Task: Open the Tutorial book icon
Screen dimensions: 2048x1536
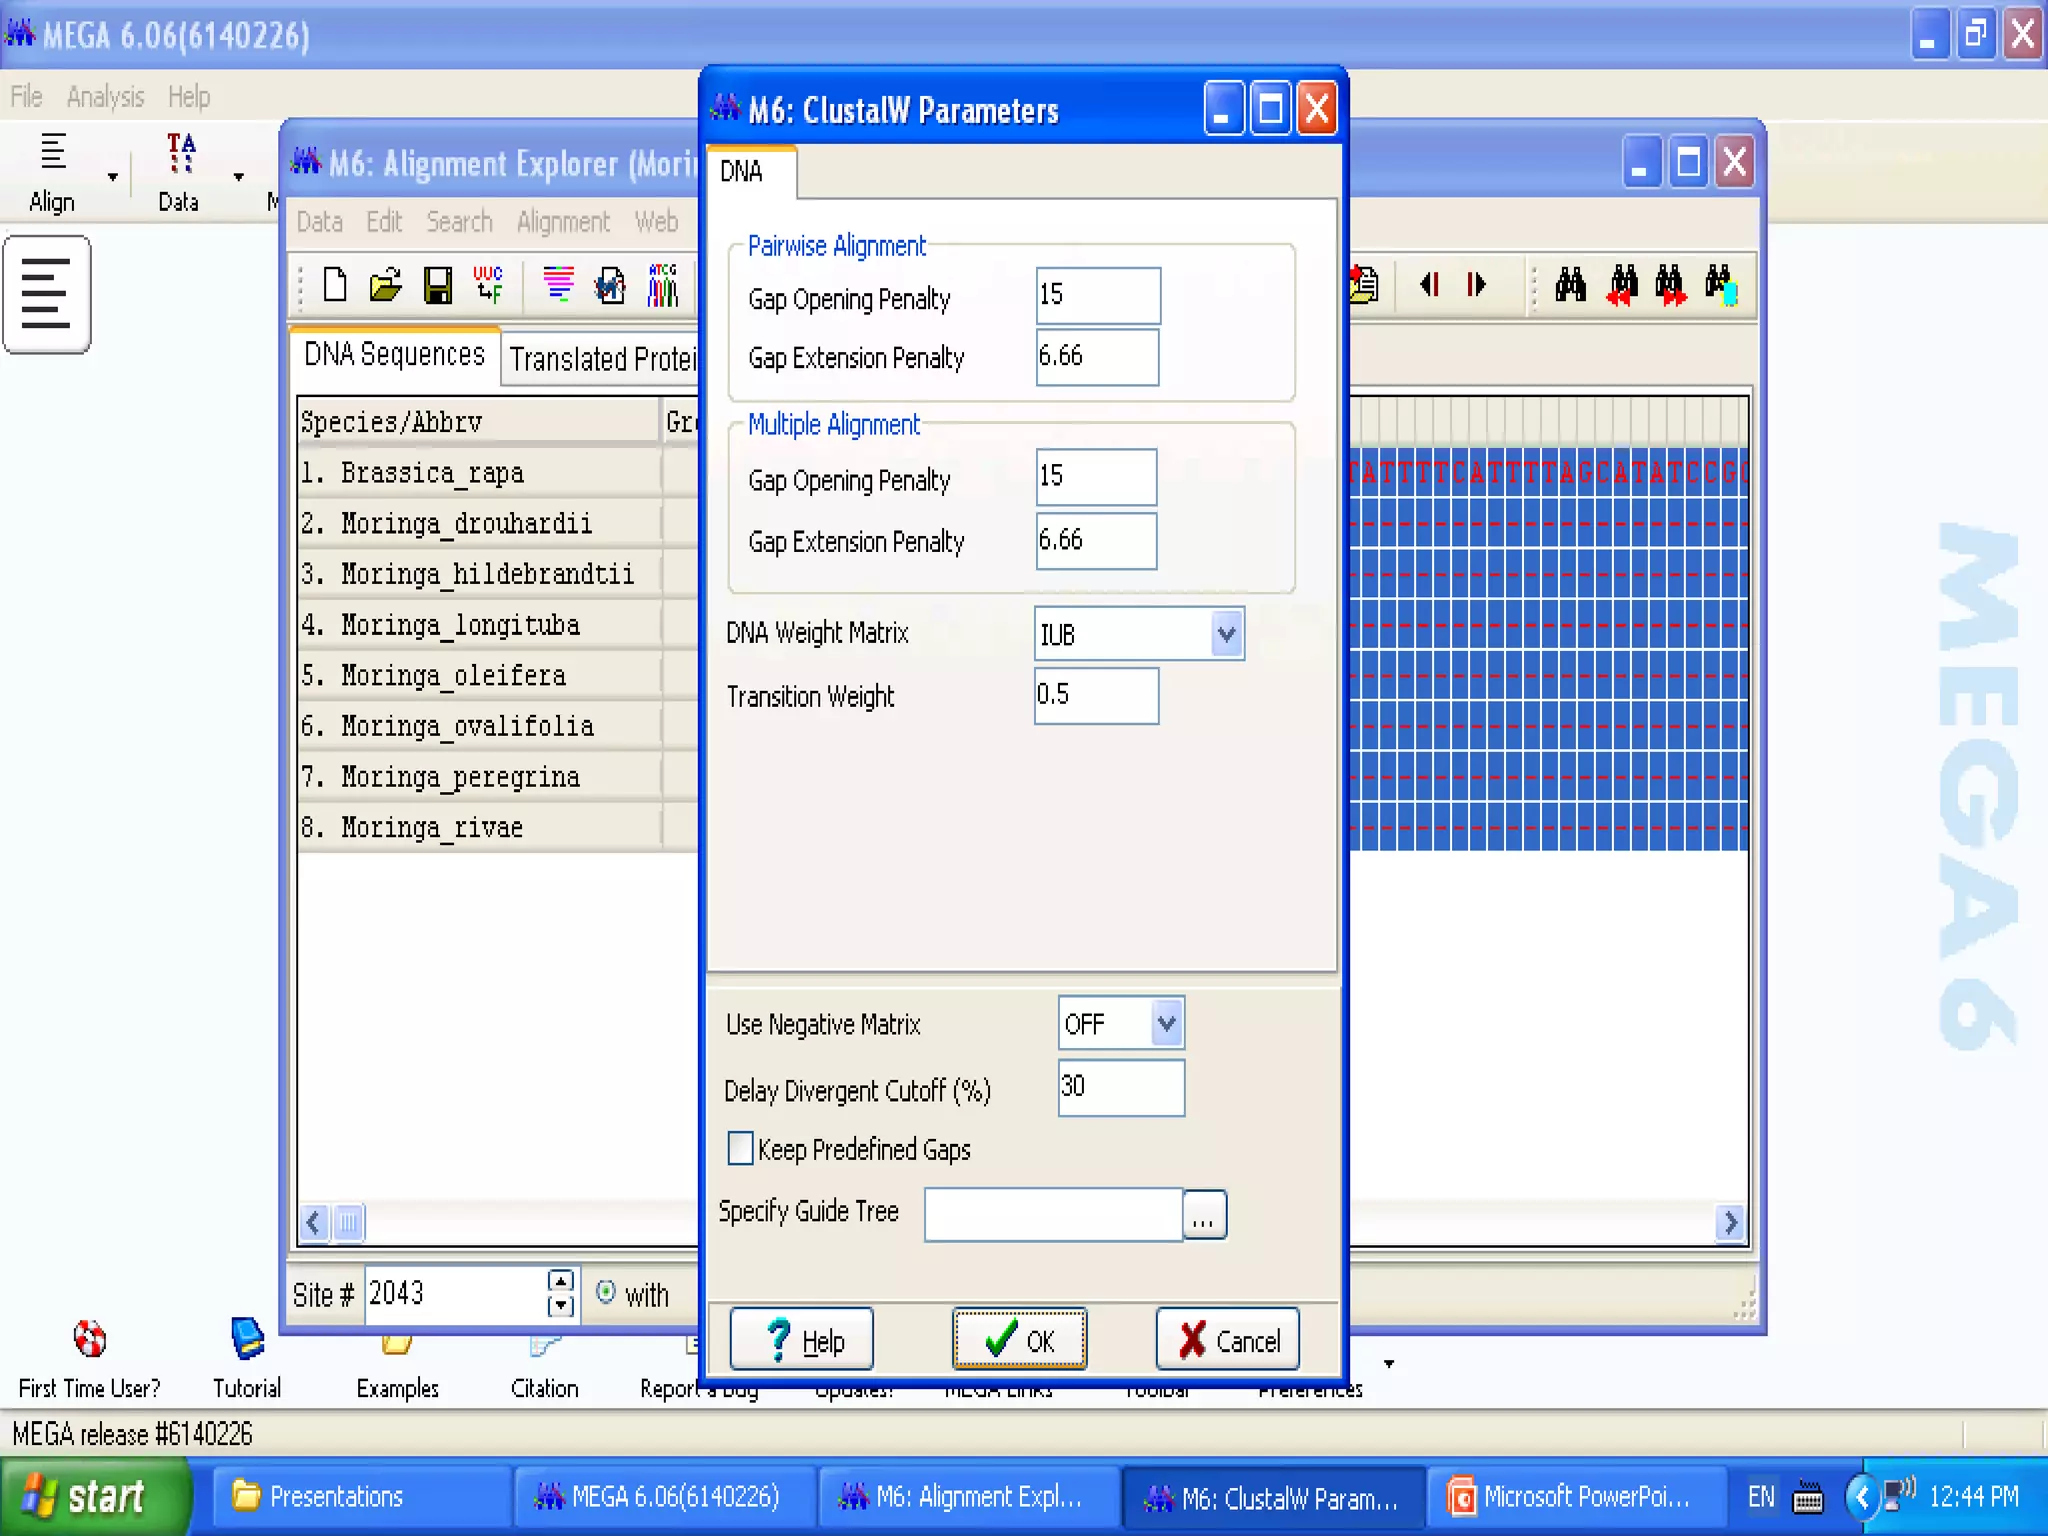Action: 247,1338
